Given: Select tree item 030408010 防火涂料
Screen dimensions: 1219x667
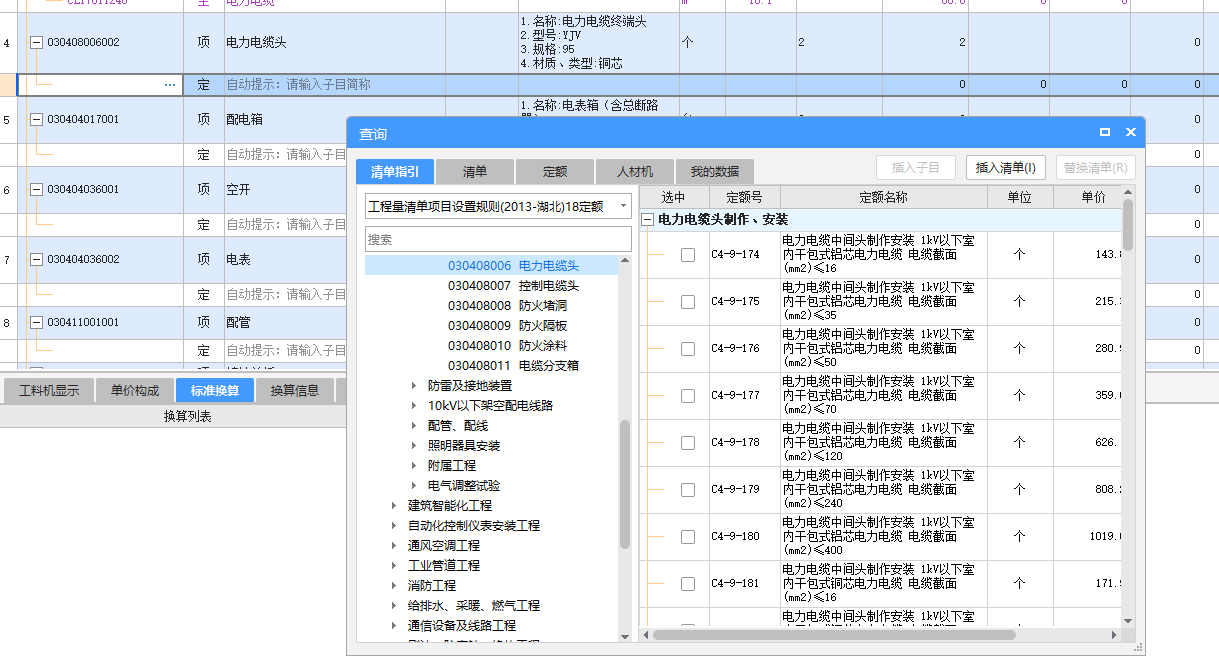Looking at the screenshot, I should point(507,346).
